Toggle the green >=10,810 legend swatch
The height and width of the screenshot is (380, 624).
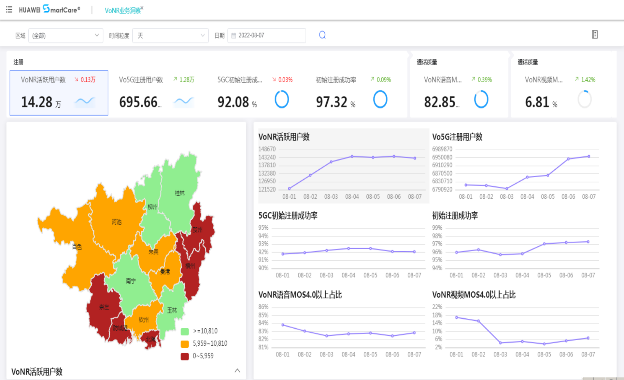185,331
